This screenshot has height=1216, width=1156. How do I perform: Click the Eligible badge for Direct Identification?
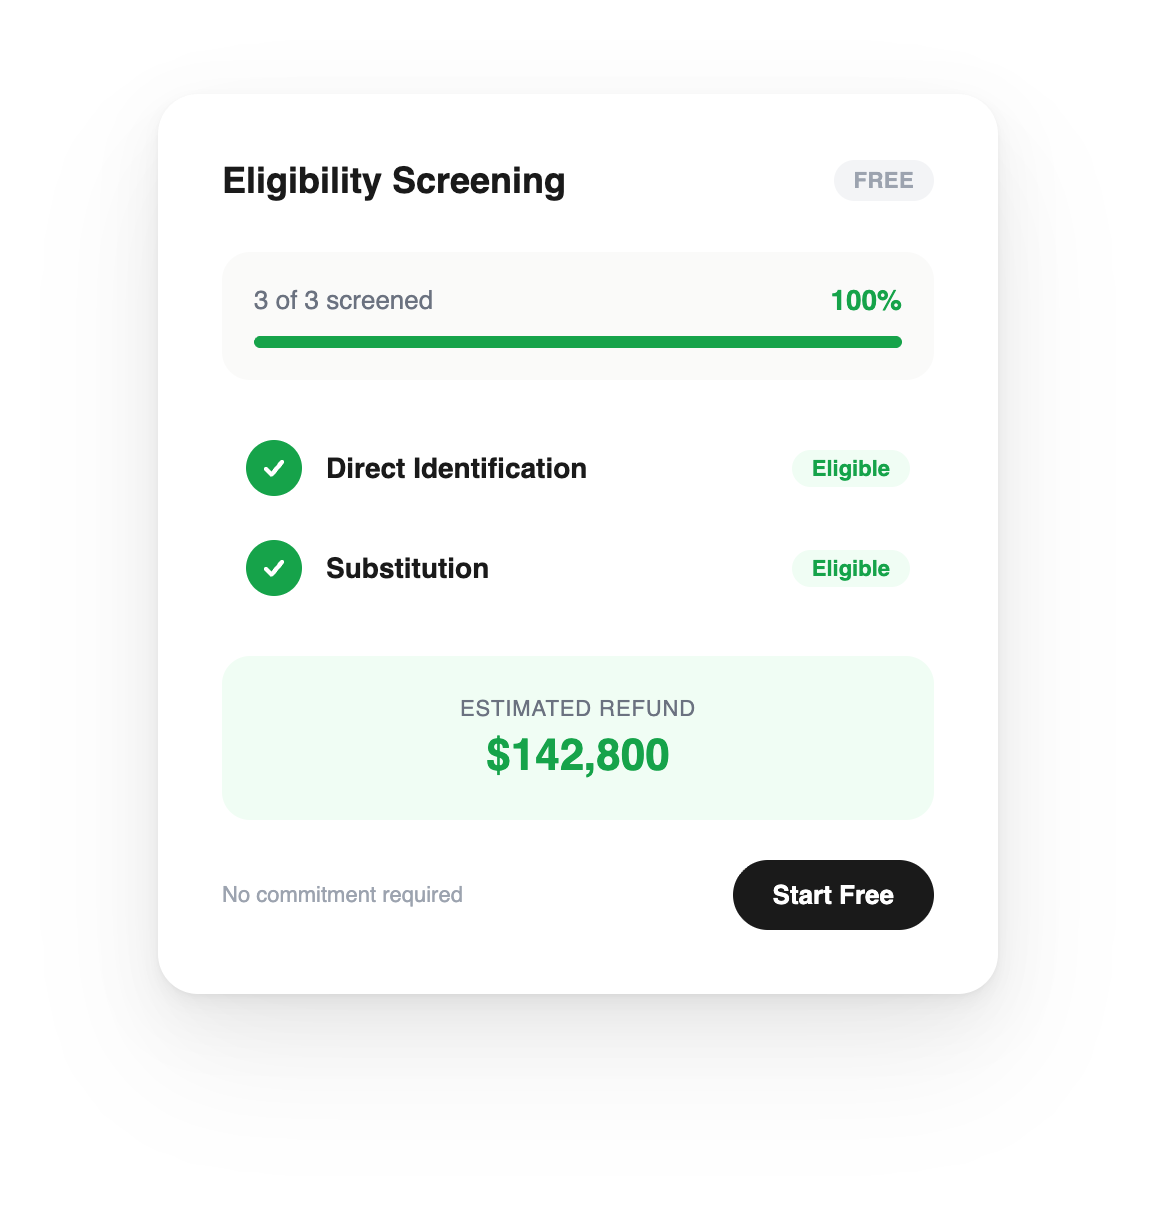tap(851, 469)
